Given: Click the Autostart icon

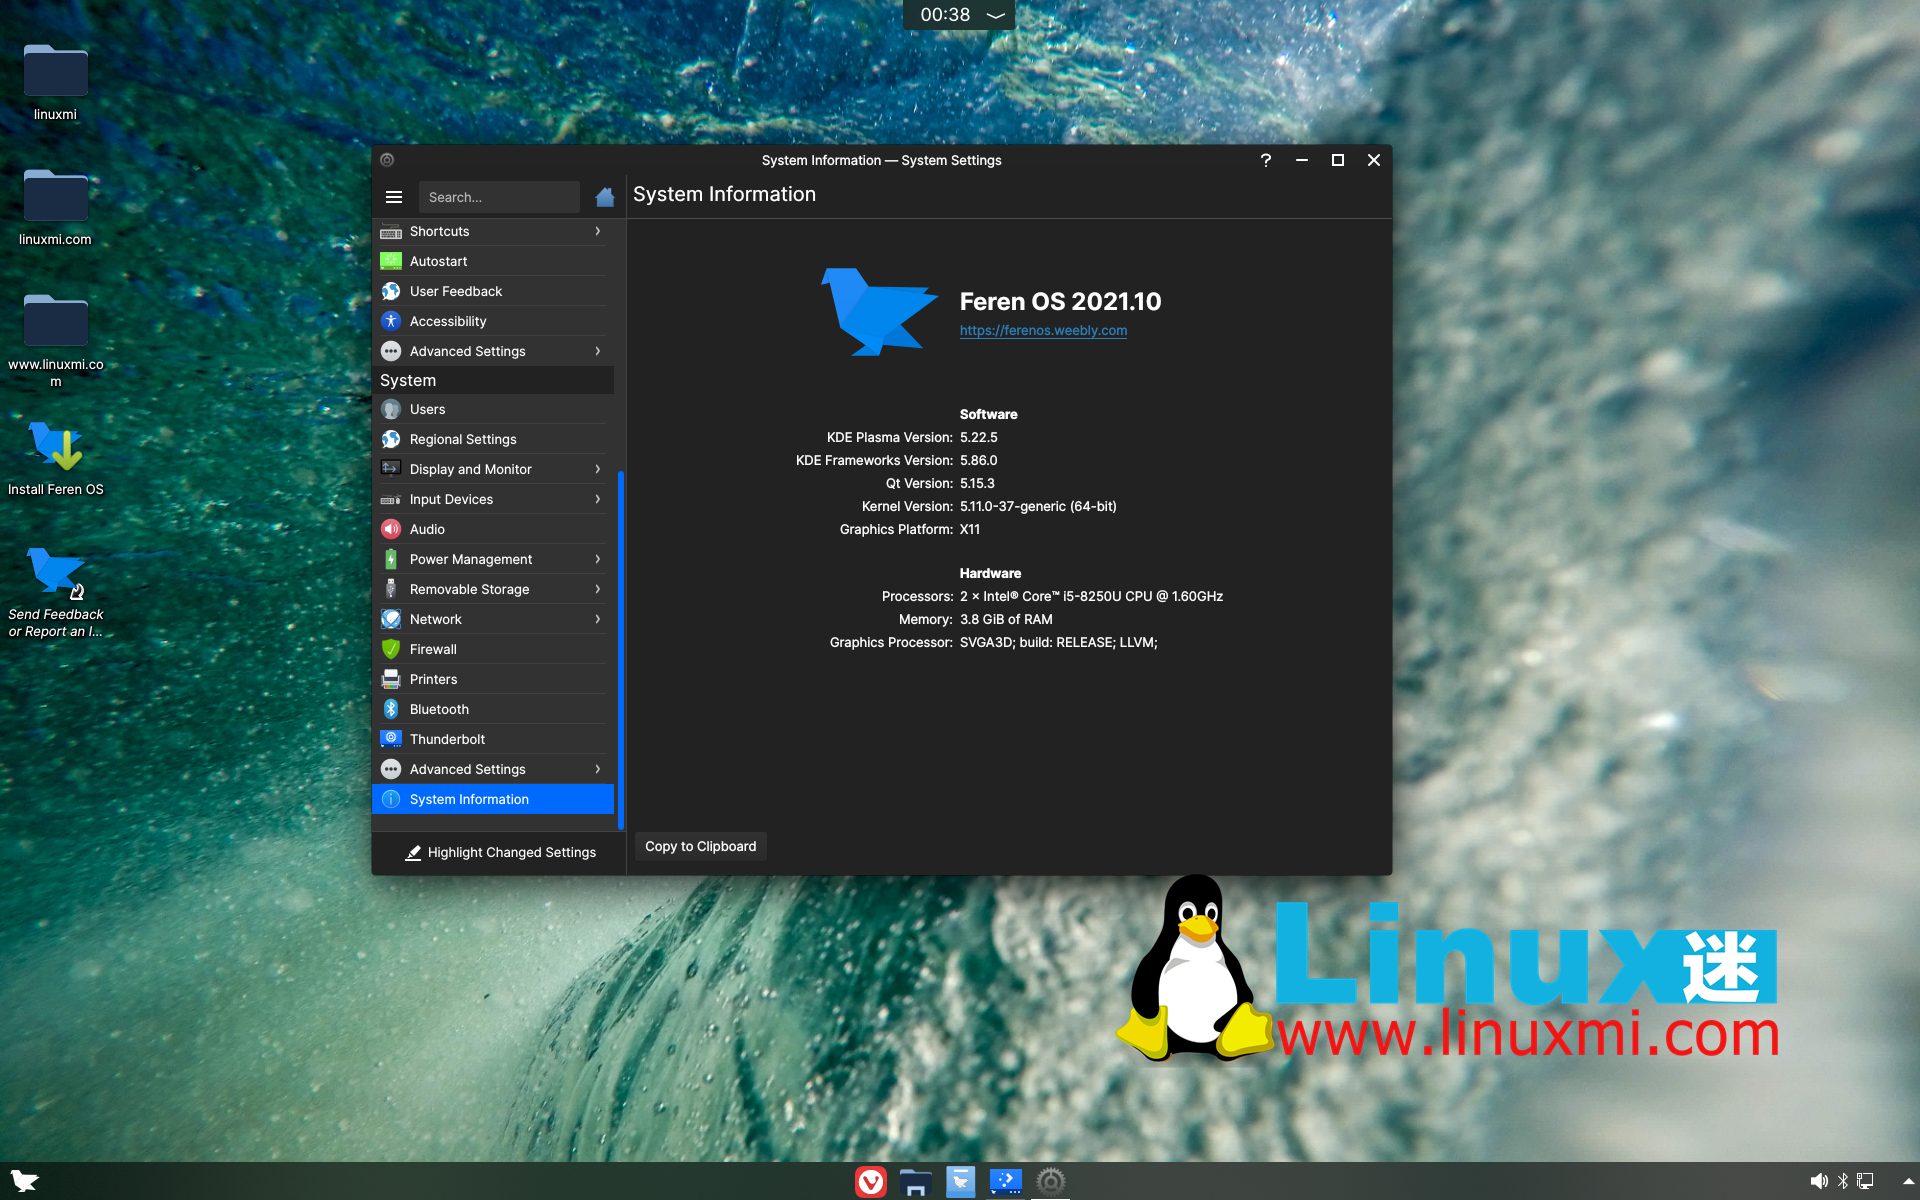Looking at the screenshot, I should 391,261.
